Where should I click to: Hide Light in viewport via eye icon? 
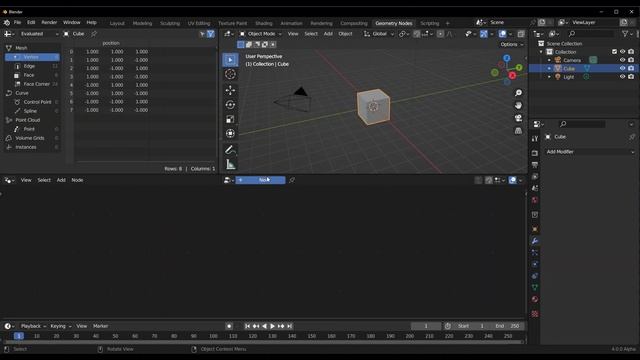tap(622, 77)
